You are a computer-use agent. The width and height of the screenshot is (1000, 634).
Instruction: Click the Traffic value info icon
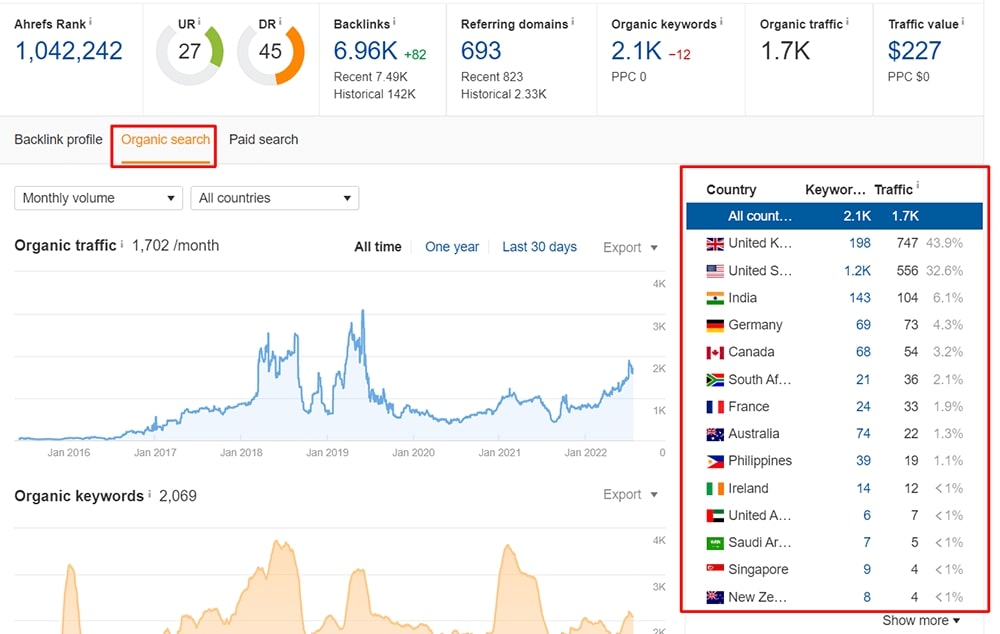962,22
